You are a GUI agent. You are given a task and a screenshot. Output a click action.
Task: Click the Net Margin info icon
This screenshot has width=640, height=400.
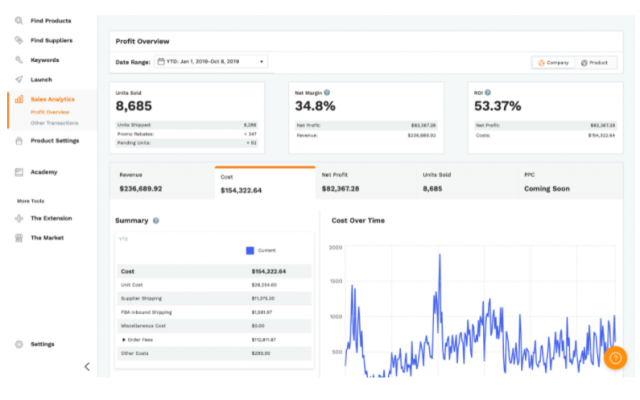tap(327, 93)
